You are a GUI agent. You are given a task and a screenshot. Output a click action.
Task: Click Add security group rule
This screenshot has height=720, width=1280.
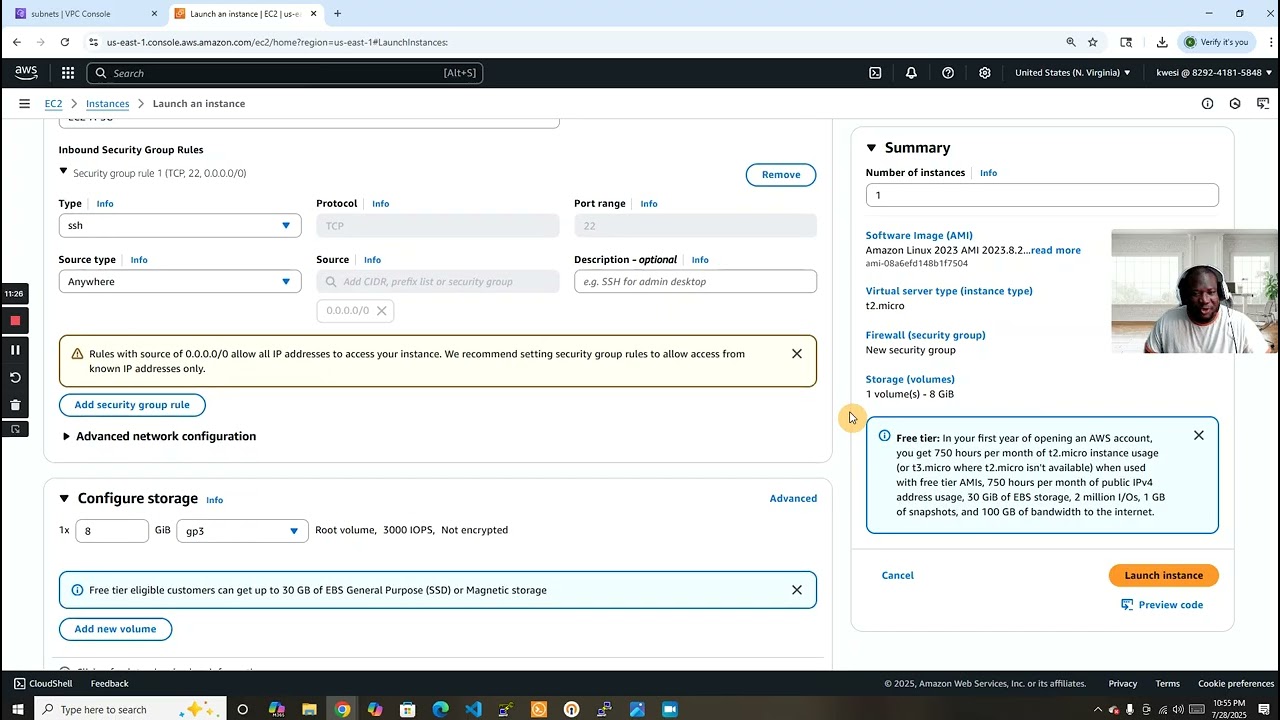click(132, 405)
